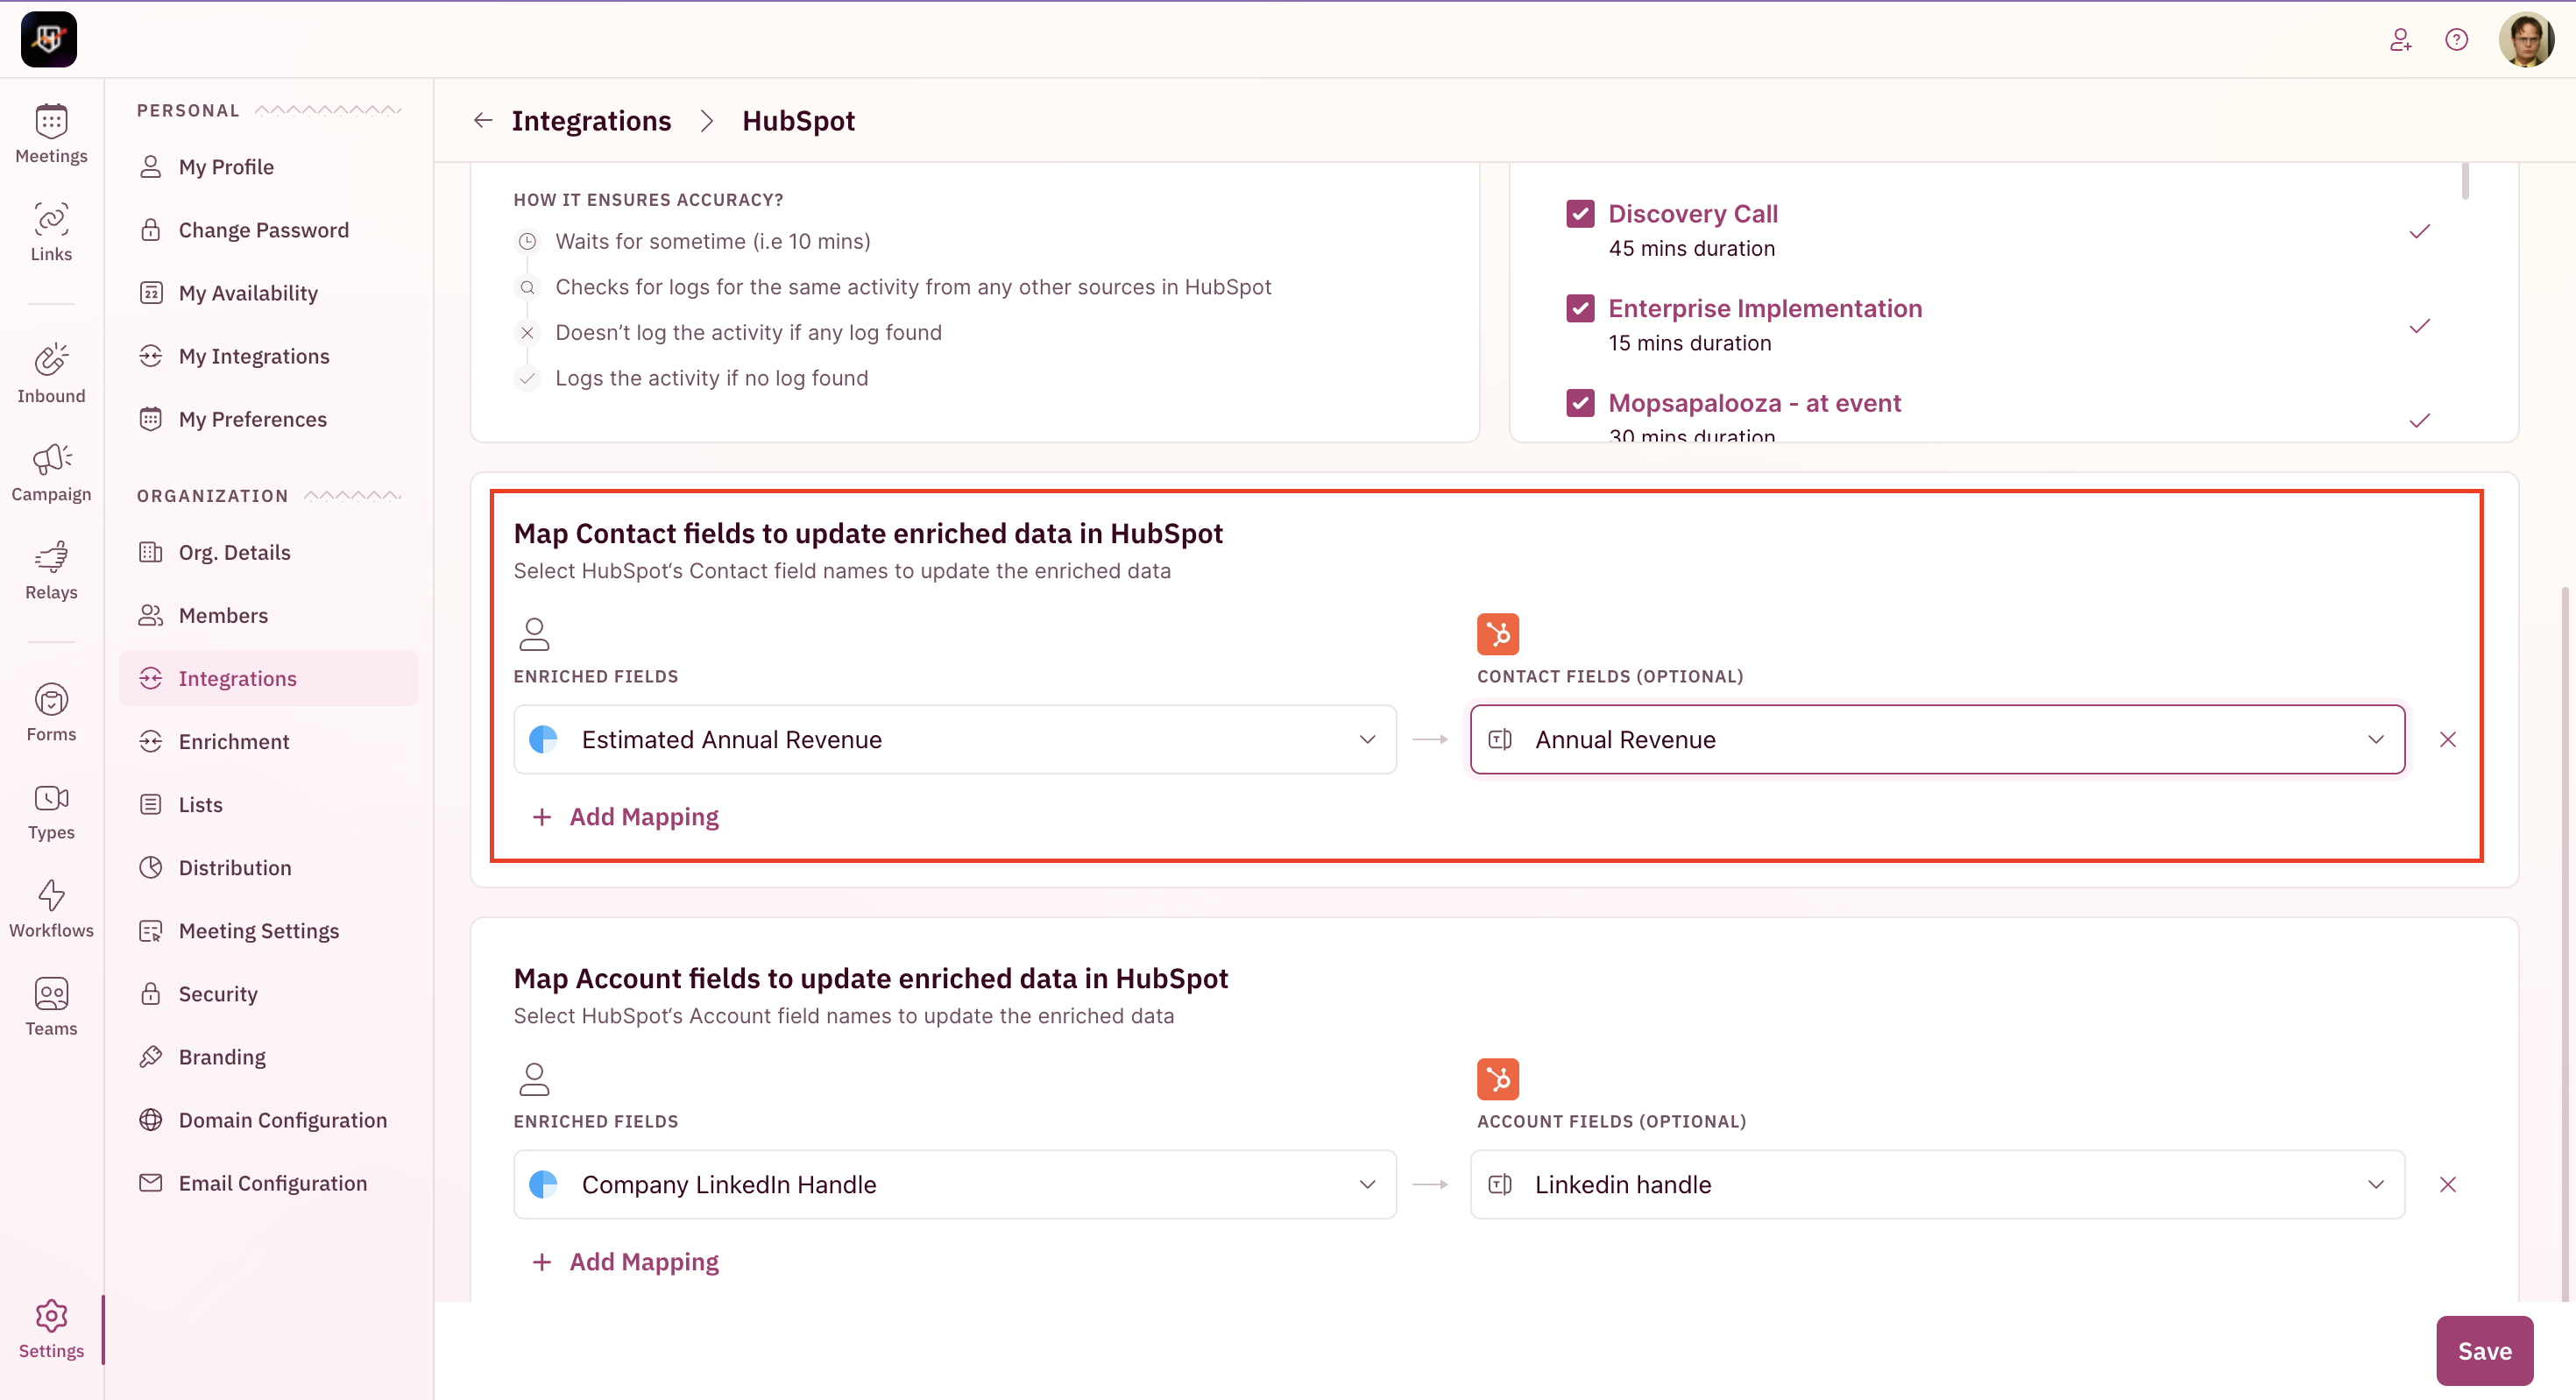Go to the Inbound section icon
Screen dimensions: 2576x1400
51,372
